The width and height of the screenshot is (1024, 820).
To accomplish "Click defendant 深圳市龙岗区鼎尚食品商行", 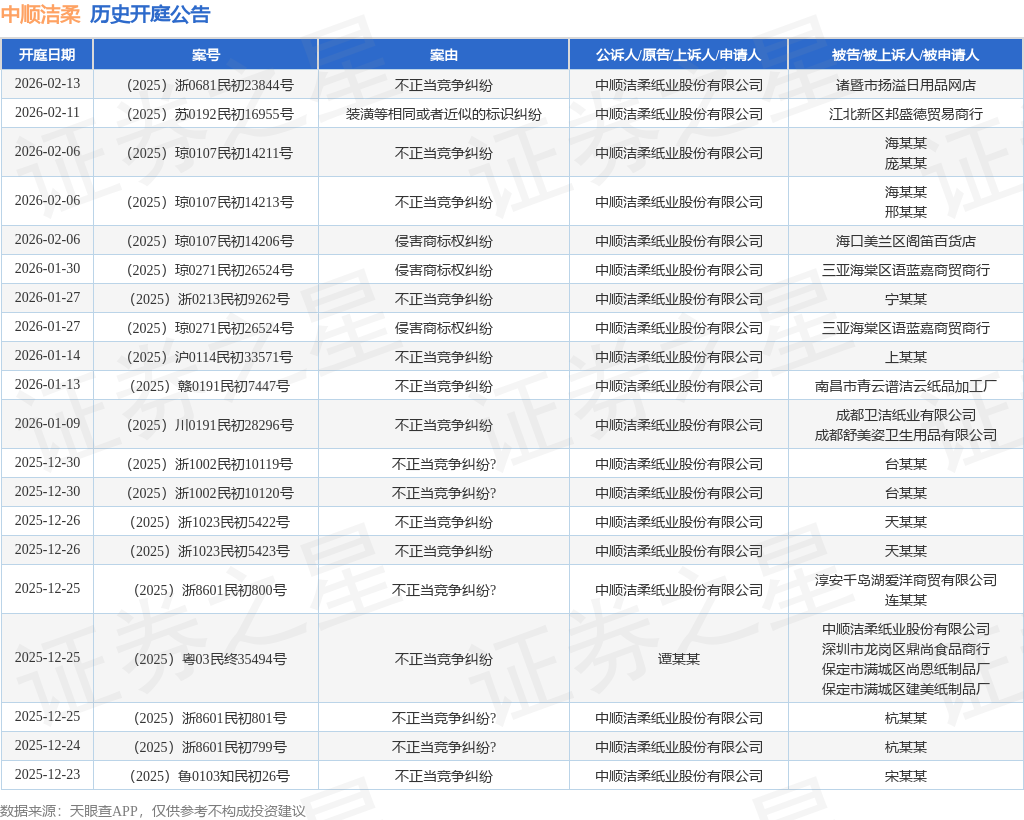I will [906, 650].
